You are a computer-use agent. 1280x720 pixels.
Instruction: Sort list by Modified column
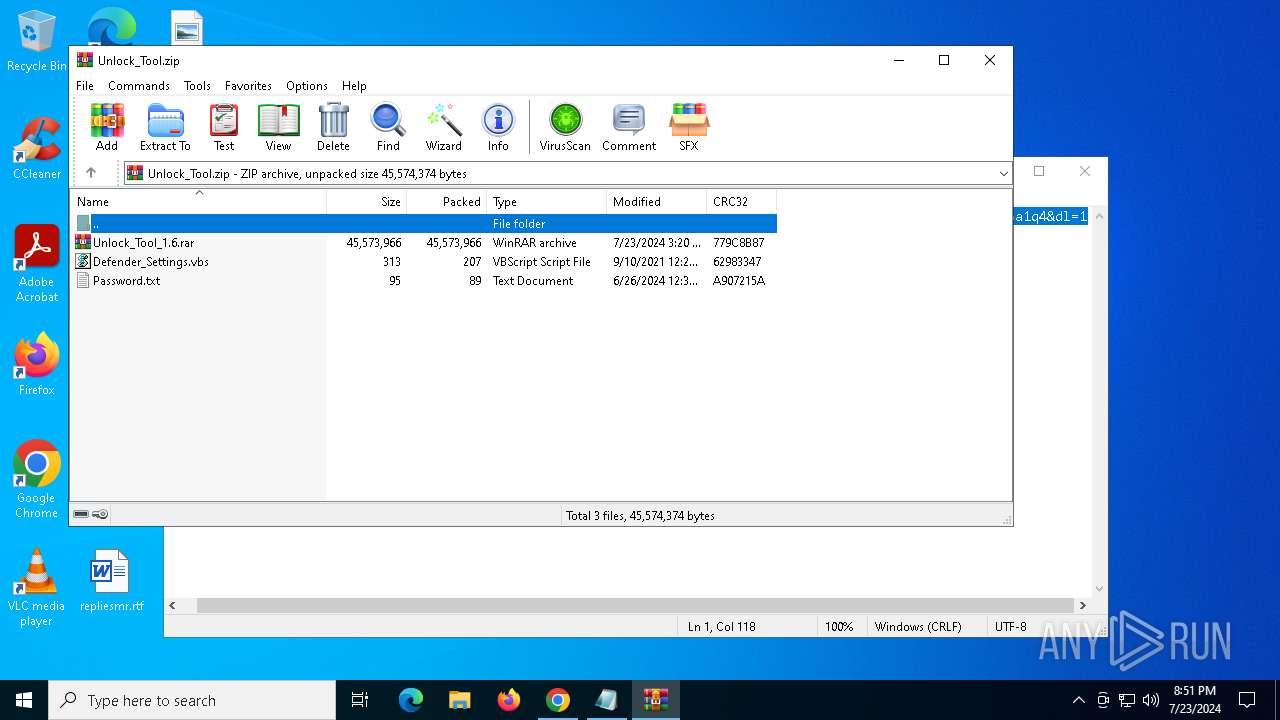point(657,202)
